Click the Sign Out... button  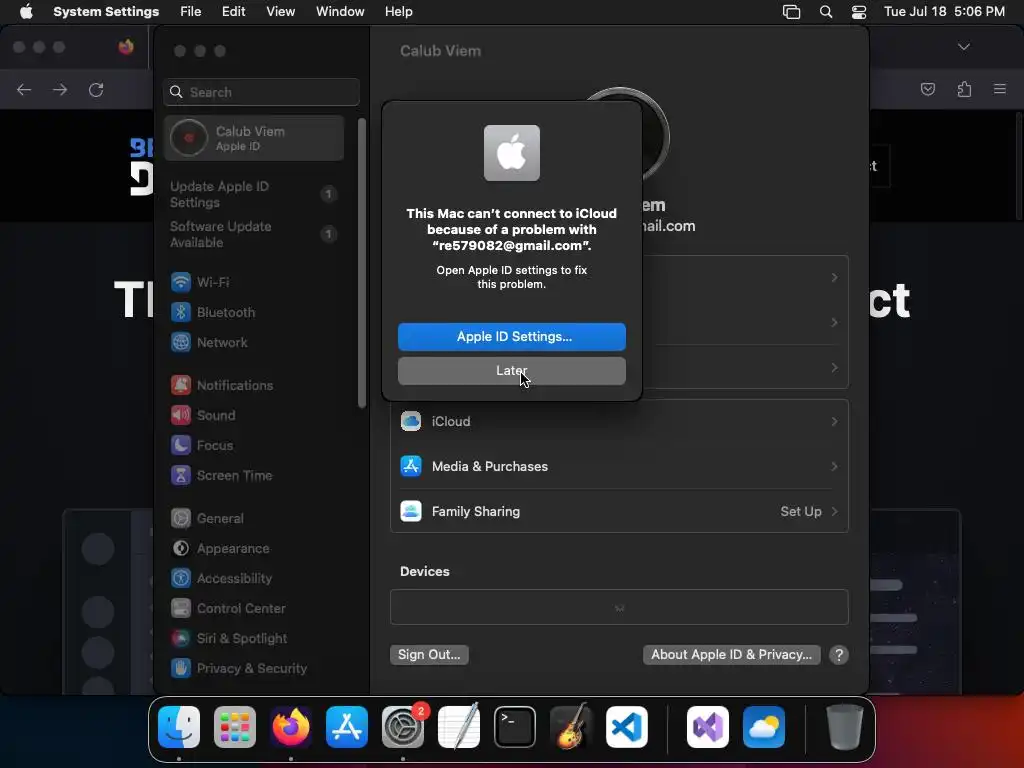(x=429, y=654)
